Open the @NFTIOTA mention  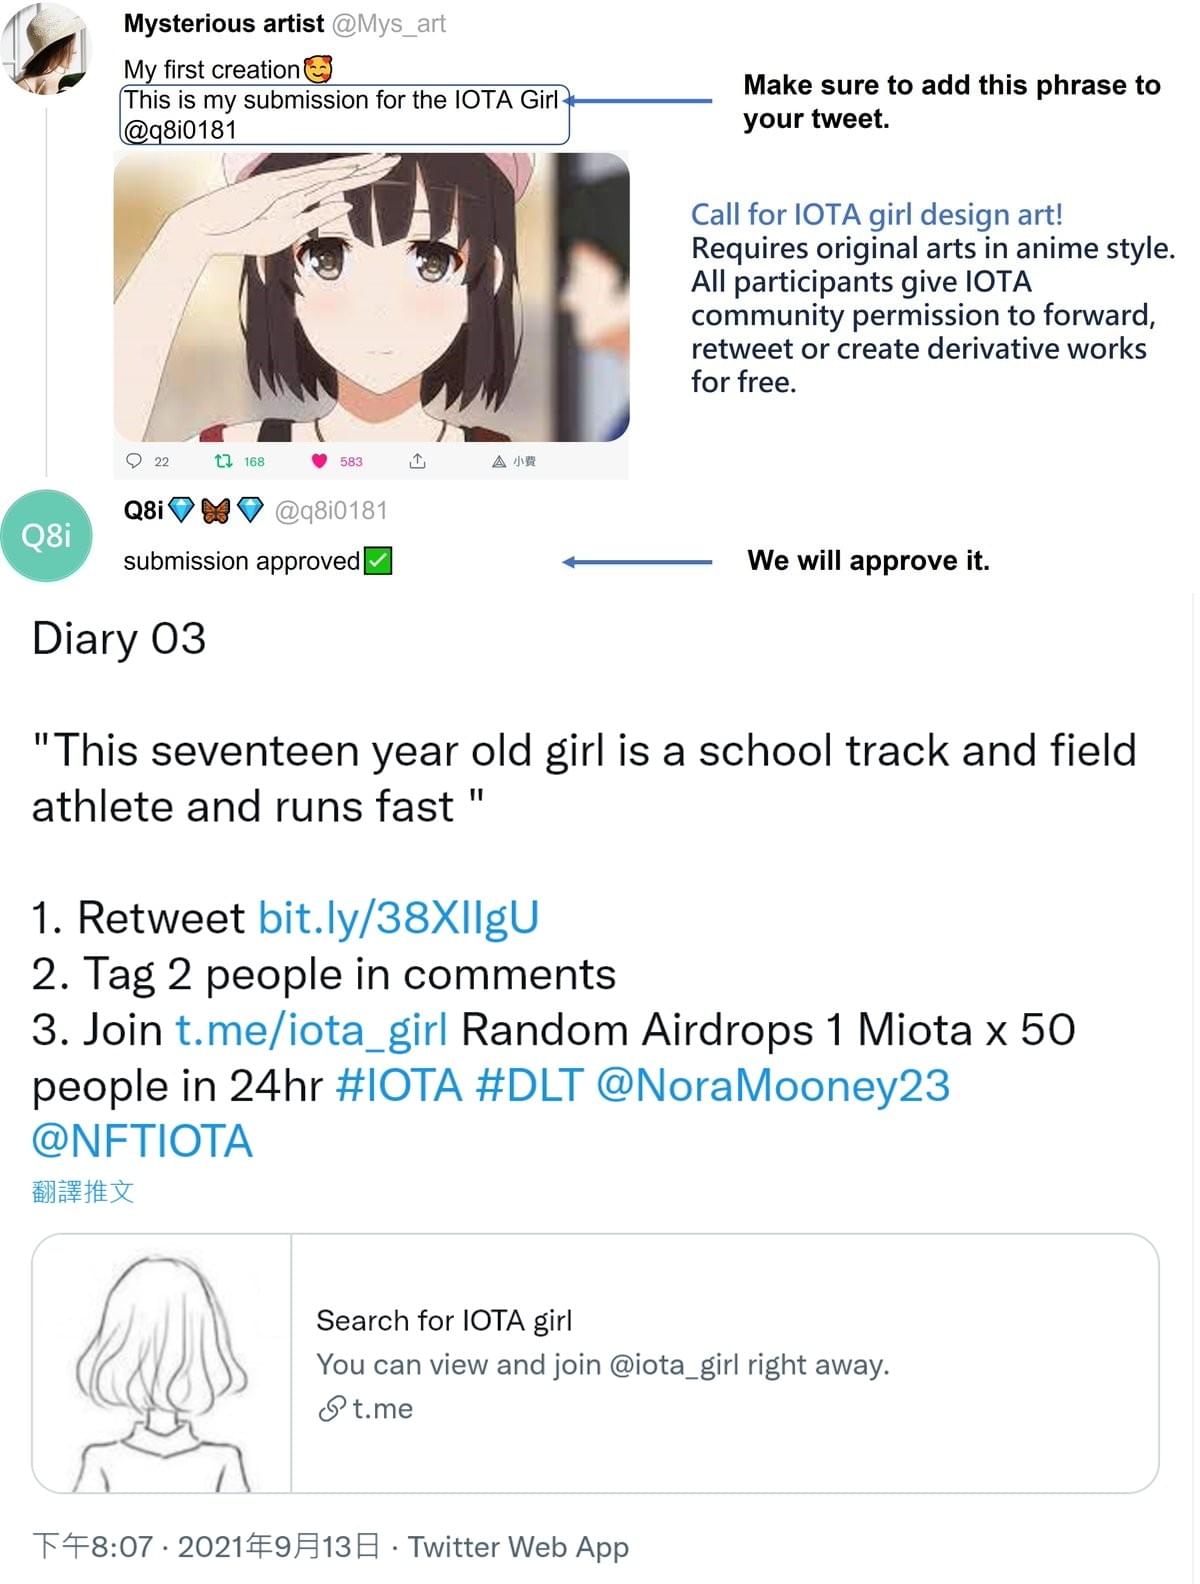(142, 1142)
